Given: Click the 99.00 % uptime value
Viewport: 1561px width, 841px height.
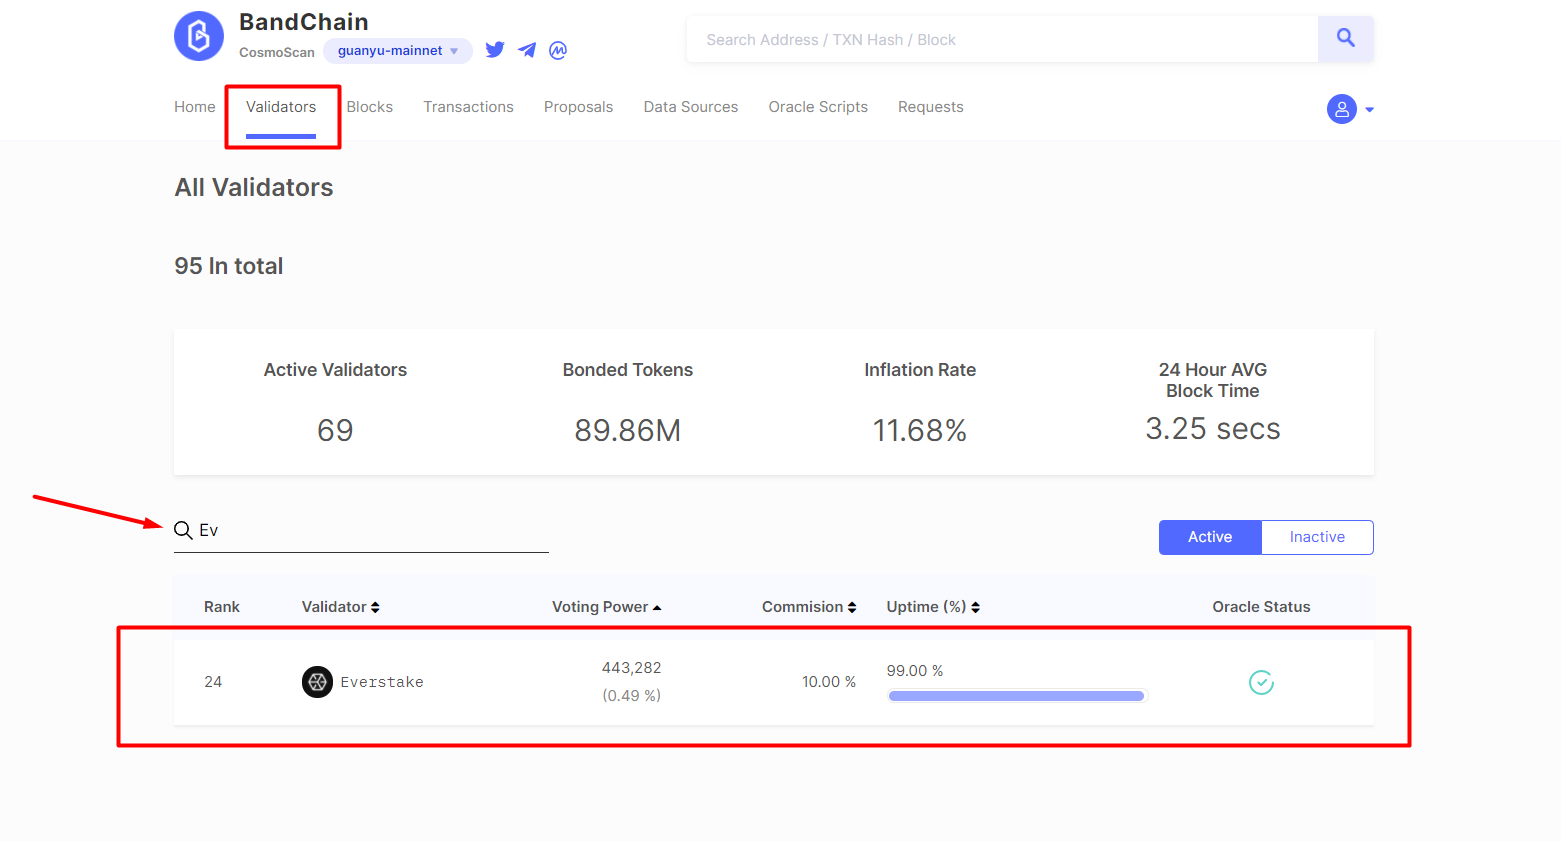Looking at the screenshot, I should 915,671.
